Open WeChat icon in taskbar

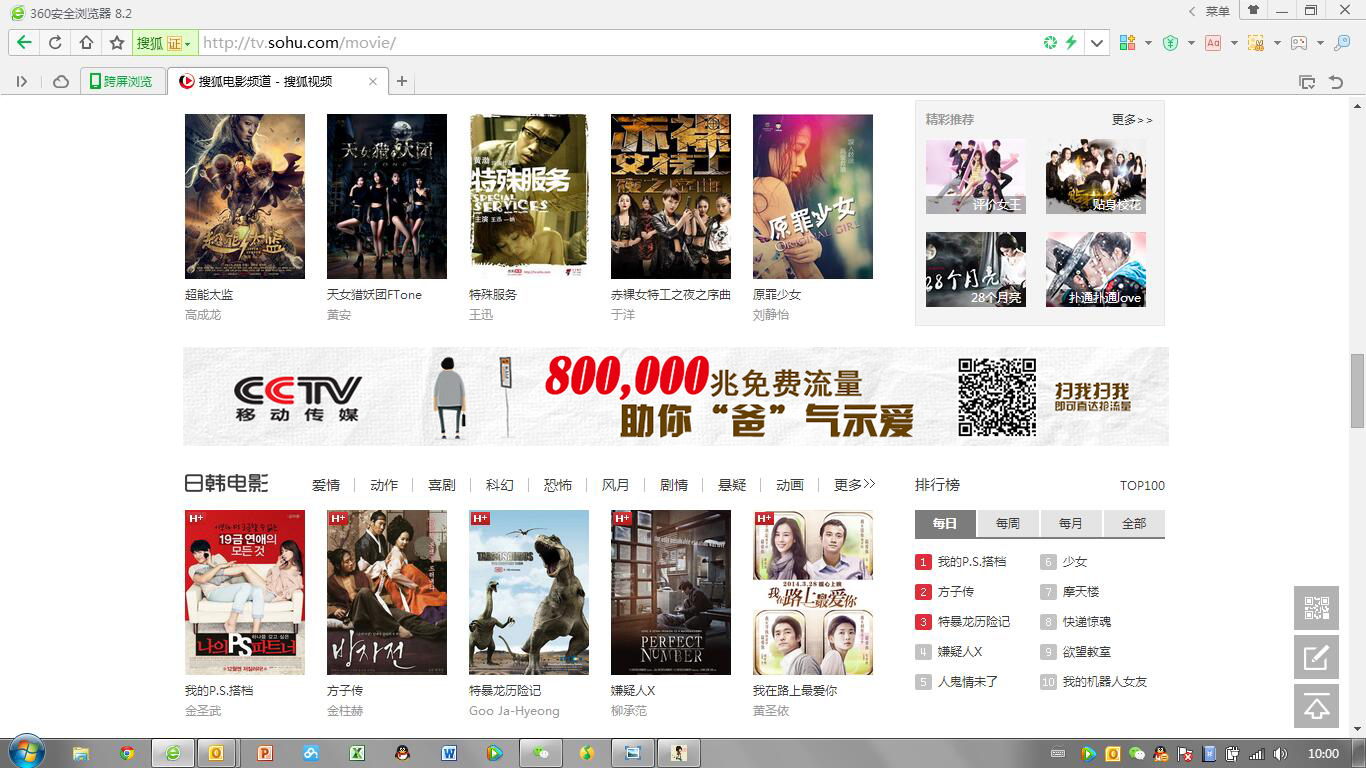[x=540, y=753]
